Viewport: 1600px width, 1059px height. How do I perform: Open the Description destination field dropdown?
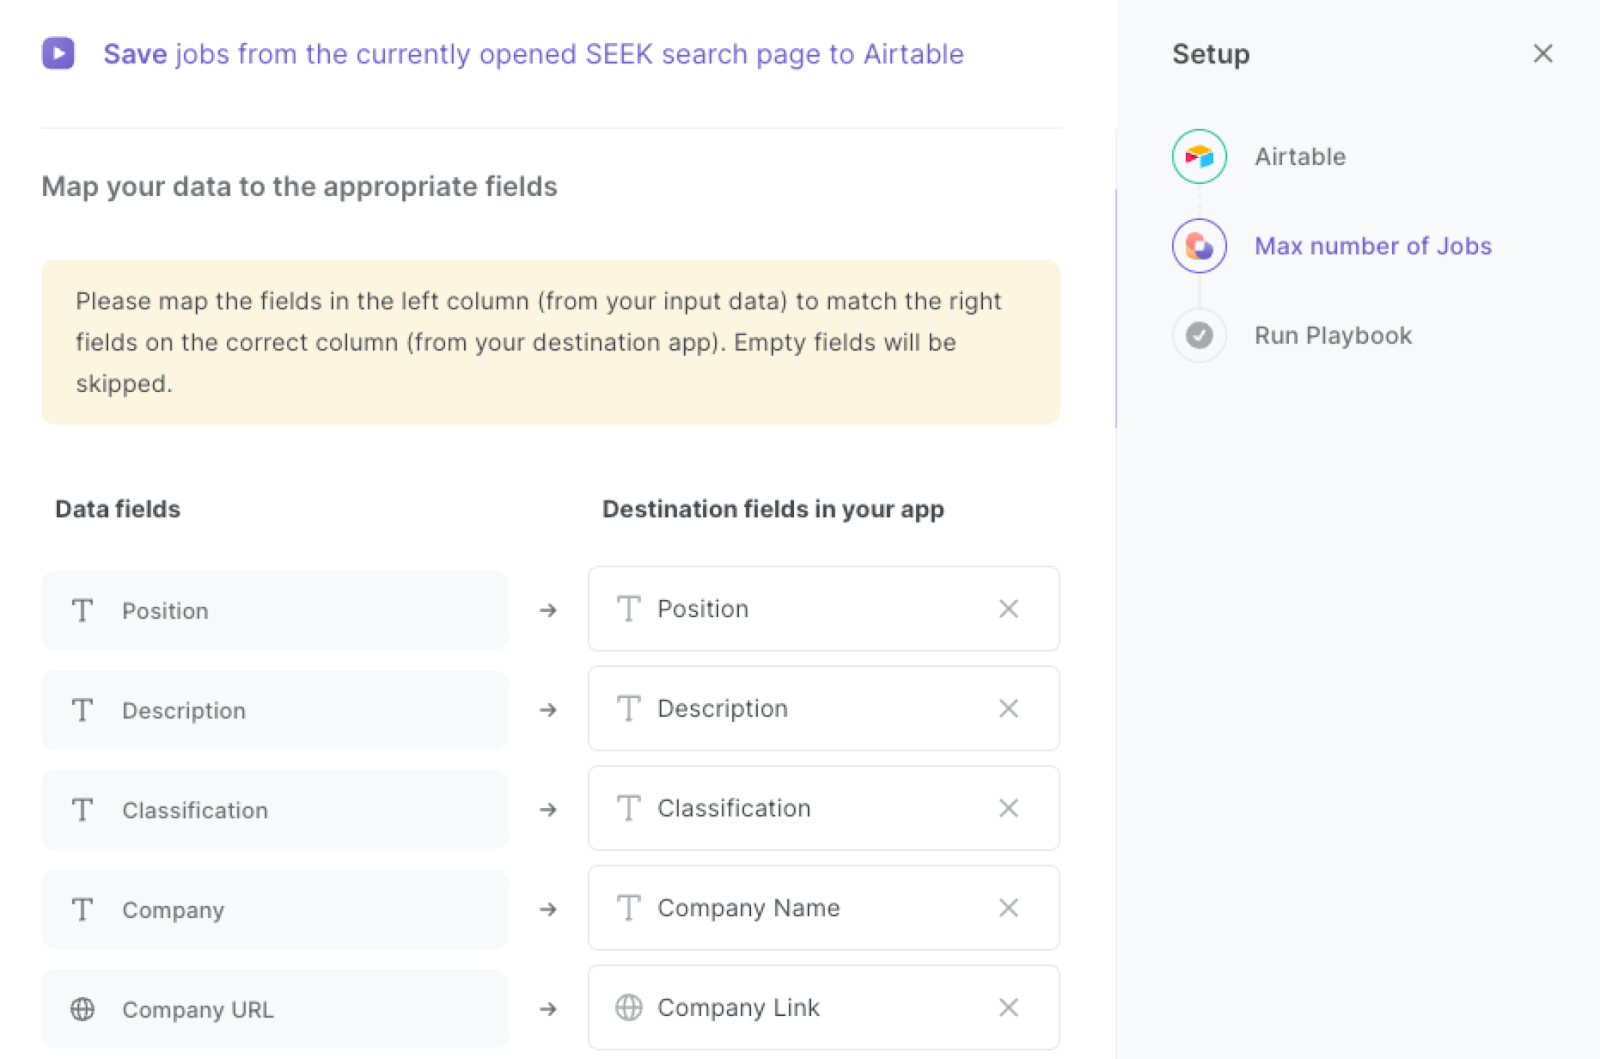(823, 708)
